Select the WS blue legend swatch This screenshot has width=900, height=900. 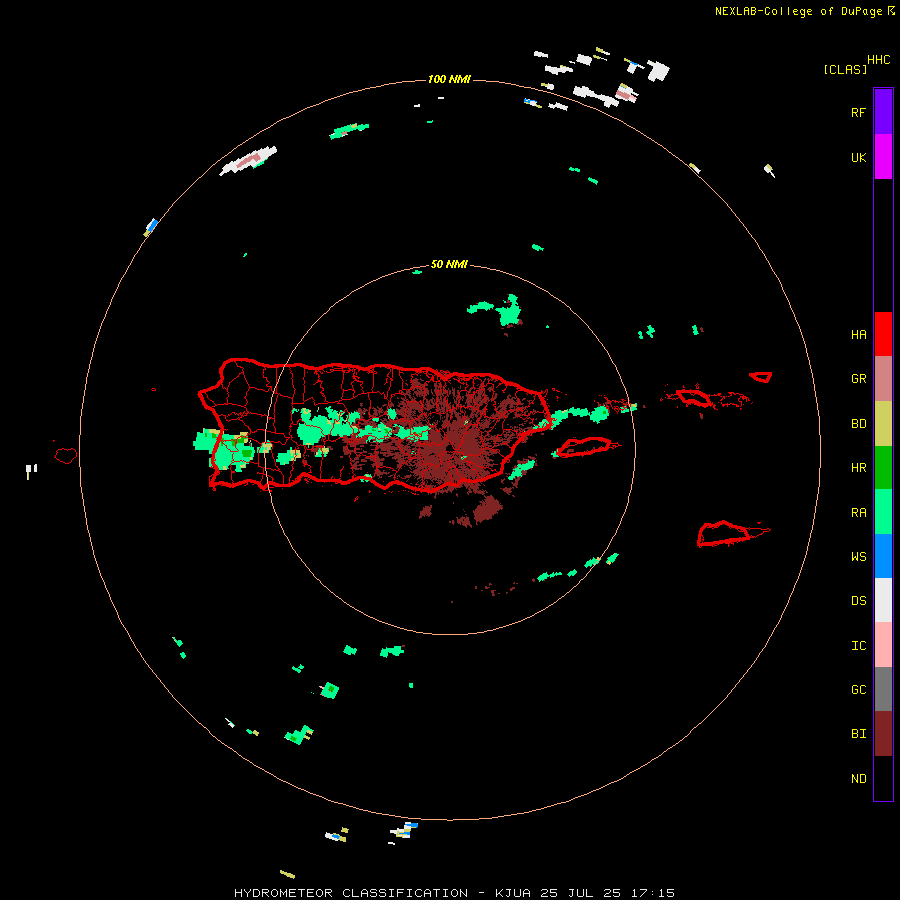pyautogui.click(x=883, y=556)
